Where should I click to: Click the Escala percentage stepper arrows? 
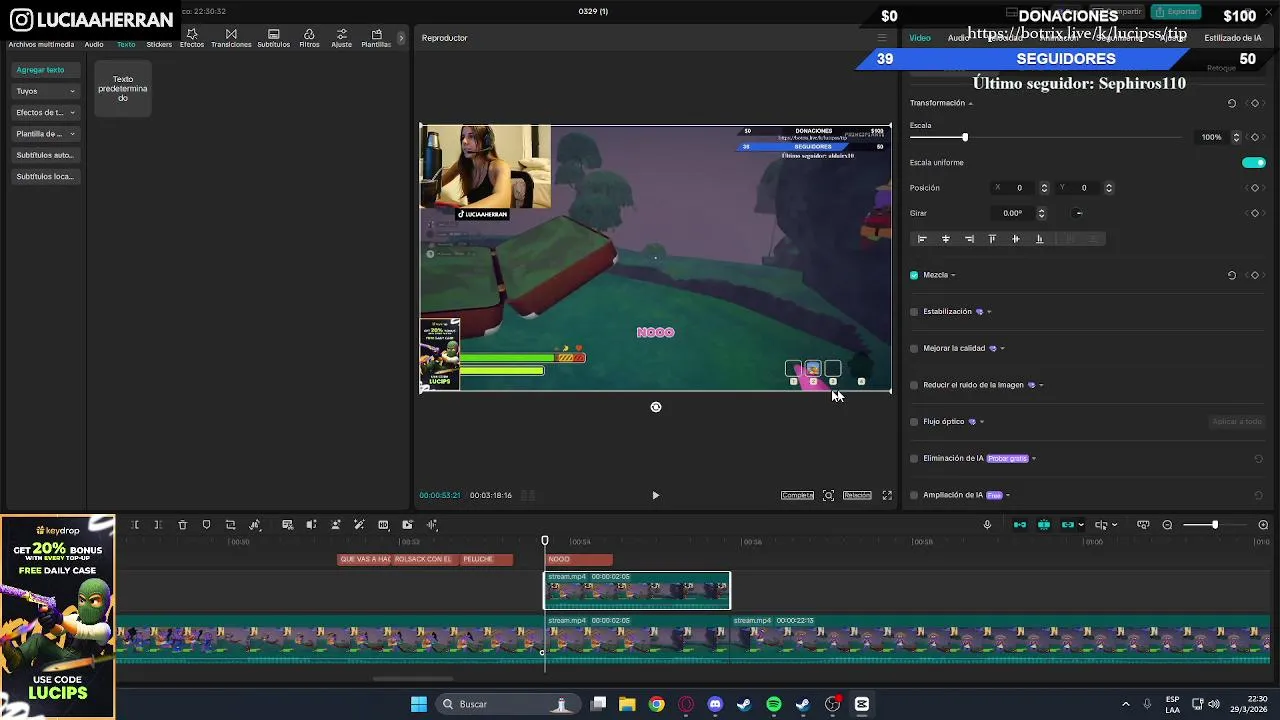tap(1236, 137)
